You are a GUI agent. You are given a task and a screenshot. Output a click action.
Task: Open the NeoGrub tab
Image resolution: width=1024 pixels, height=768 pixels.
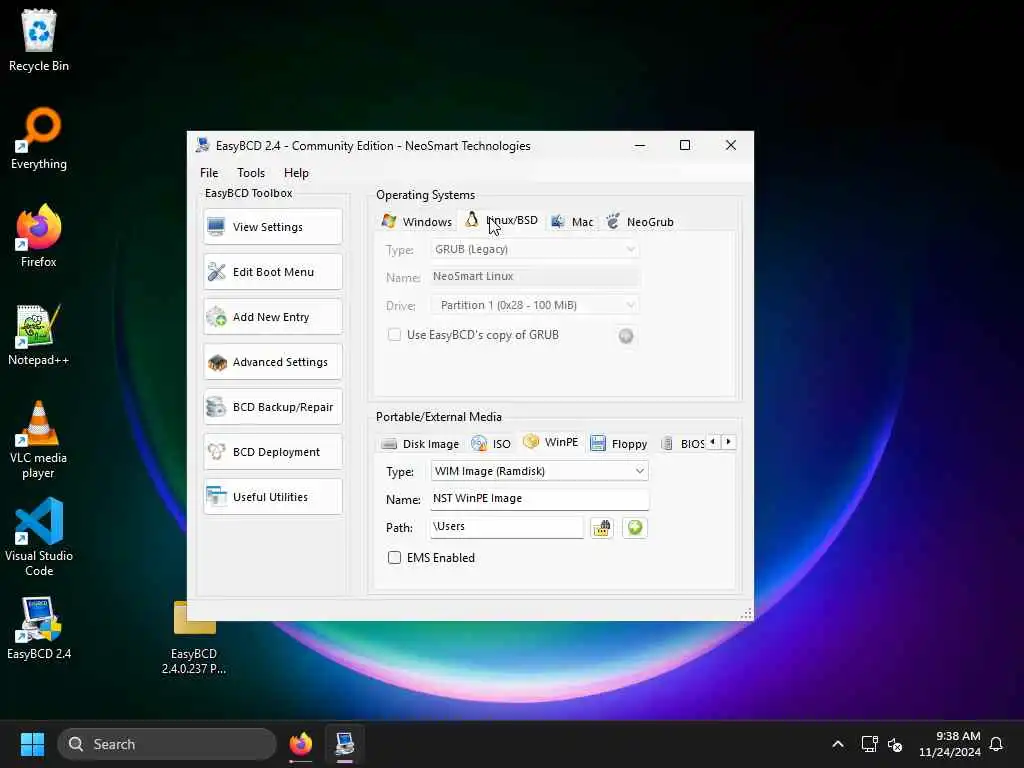click(x=640, y=221)
